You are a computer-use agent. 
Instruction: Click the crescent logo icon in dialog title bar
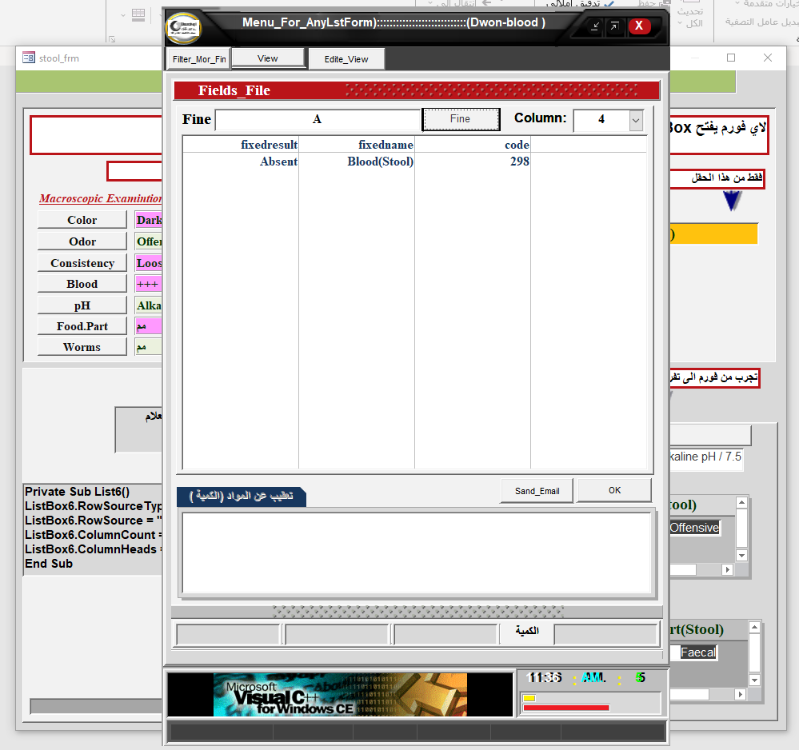(x=183, y=25)
